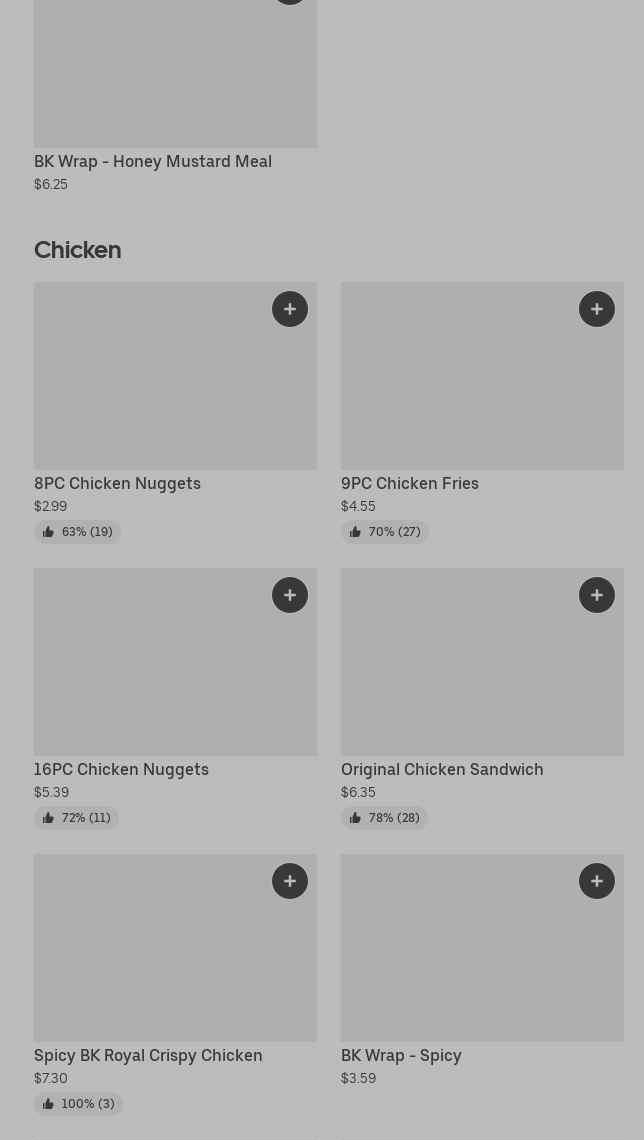Open BK Wrap - Honey Mustard Meal
Image resolution: width=644 pixels, height=1140 pixels.
[x=153, y=161]
